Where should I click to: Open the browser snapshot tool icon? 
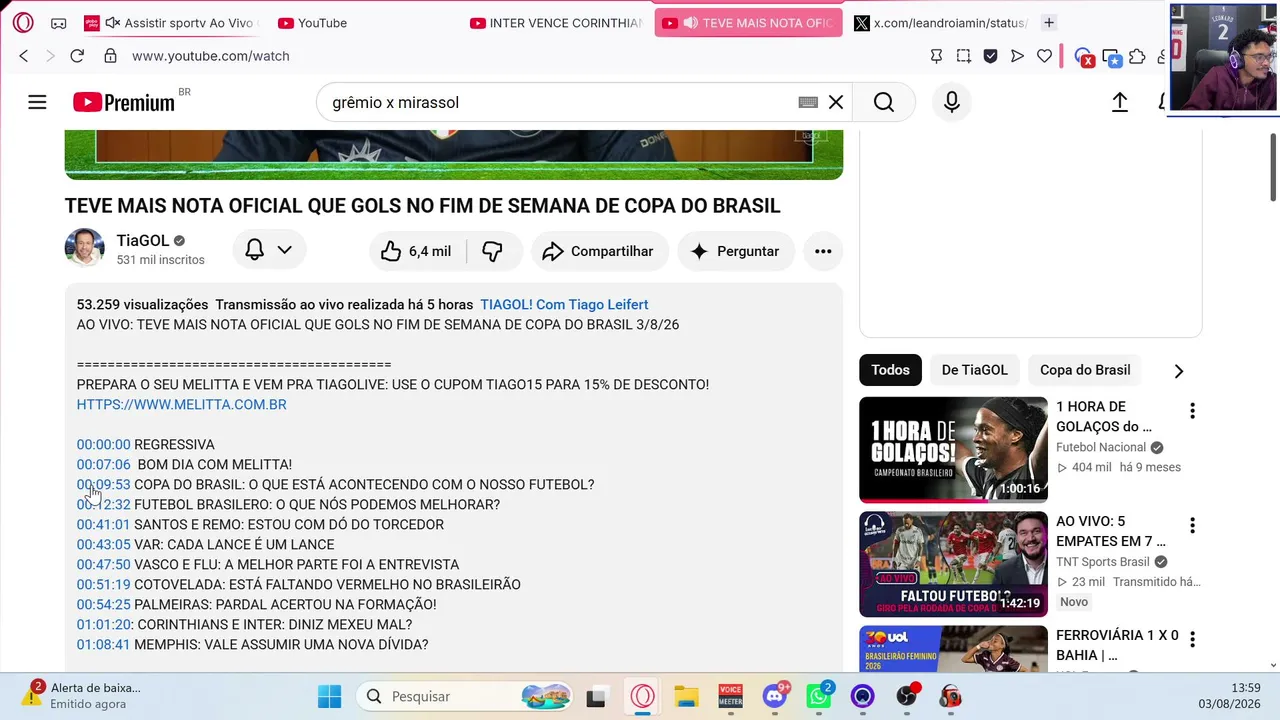[x=963, y=56]
